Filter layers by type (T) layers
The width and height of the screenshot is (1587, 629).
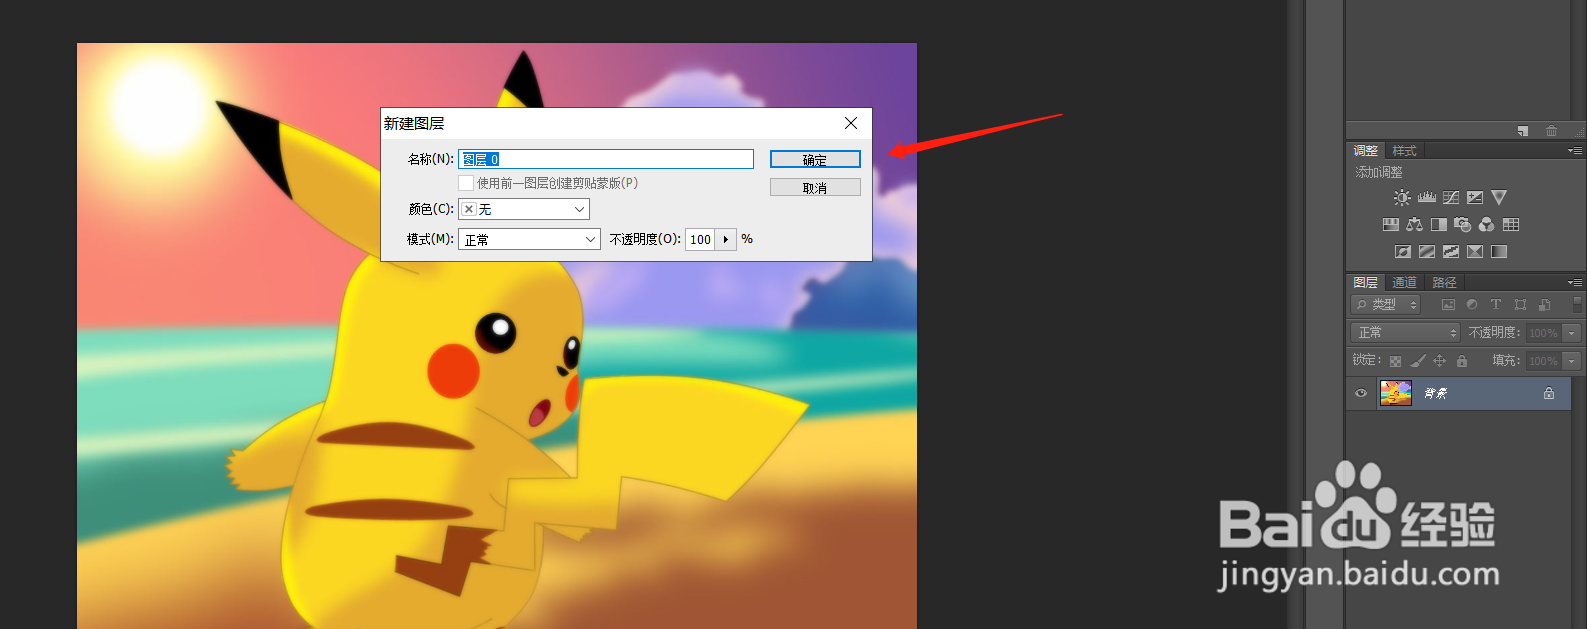pyautogui.click(x=1496, y=305)
